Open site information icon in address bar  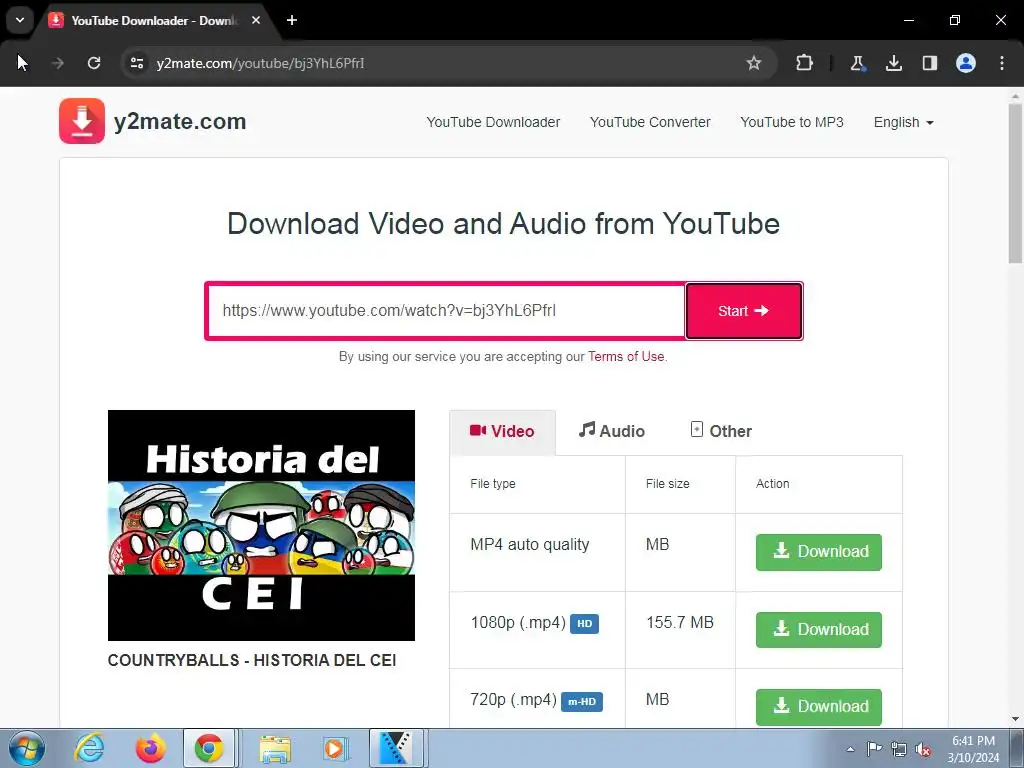[137, 63]
